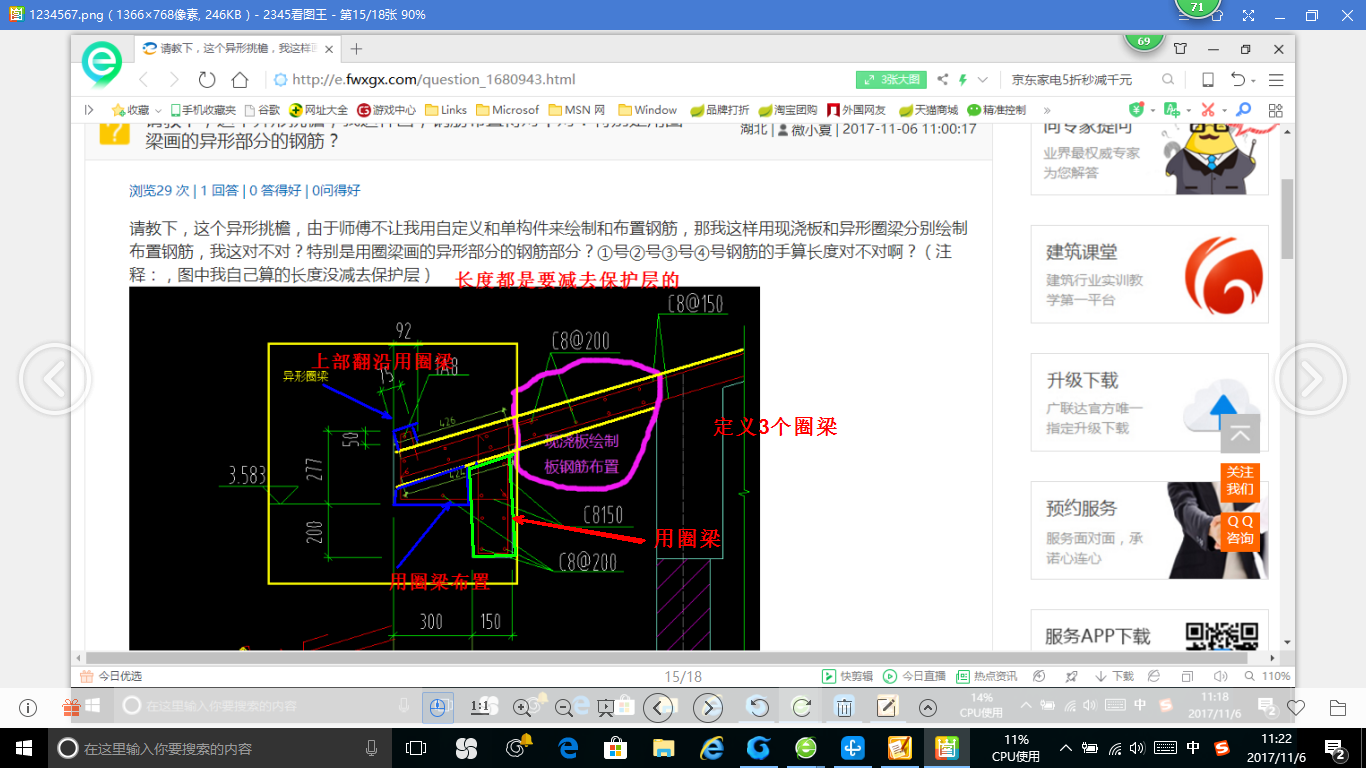
Task: Click green 3张大图 button in address bar
Action: click(891, 80)
